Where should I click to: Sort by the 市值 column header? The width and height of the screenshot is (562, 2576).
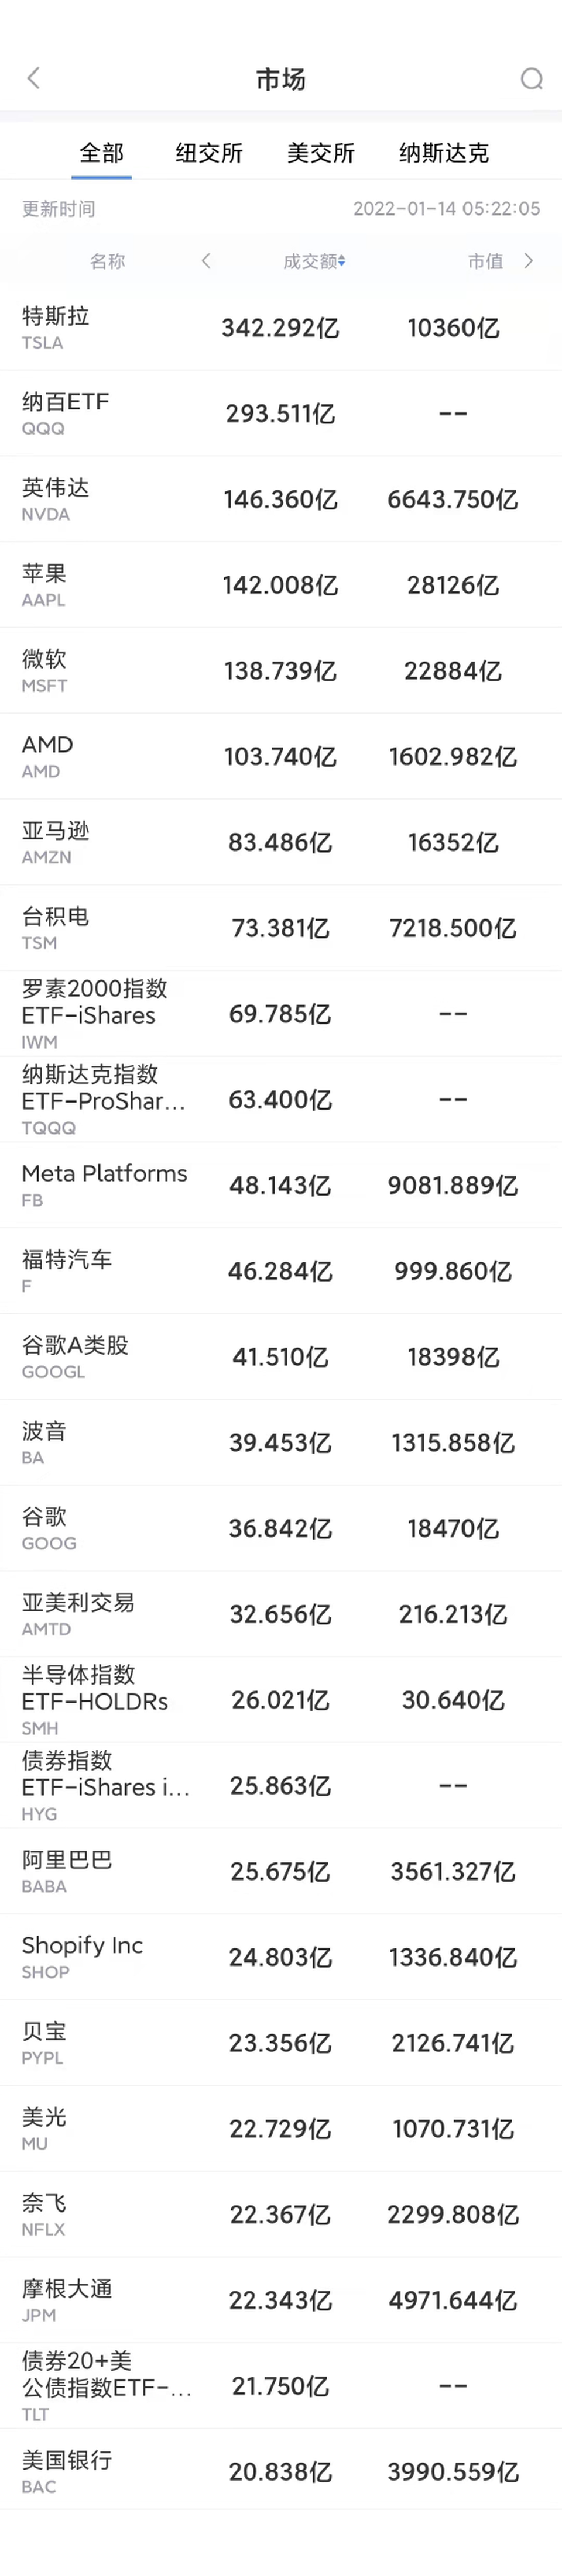click(485, 261)
